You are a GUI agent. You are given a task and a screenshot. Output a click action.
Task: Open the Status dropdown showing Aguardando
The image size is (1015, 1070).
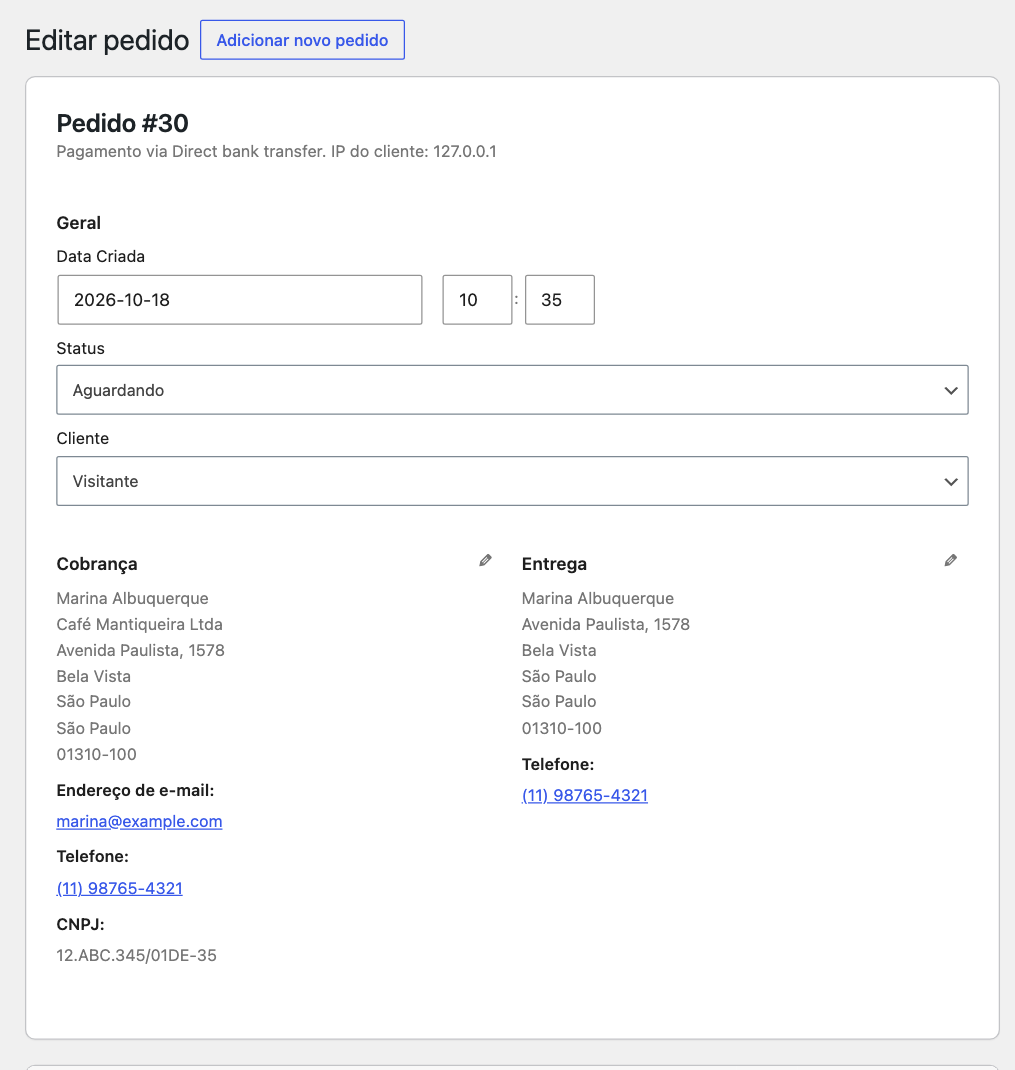pos(512,390)
